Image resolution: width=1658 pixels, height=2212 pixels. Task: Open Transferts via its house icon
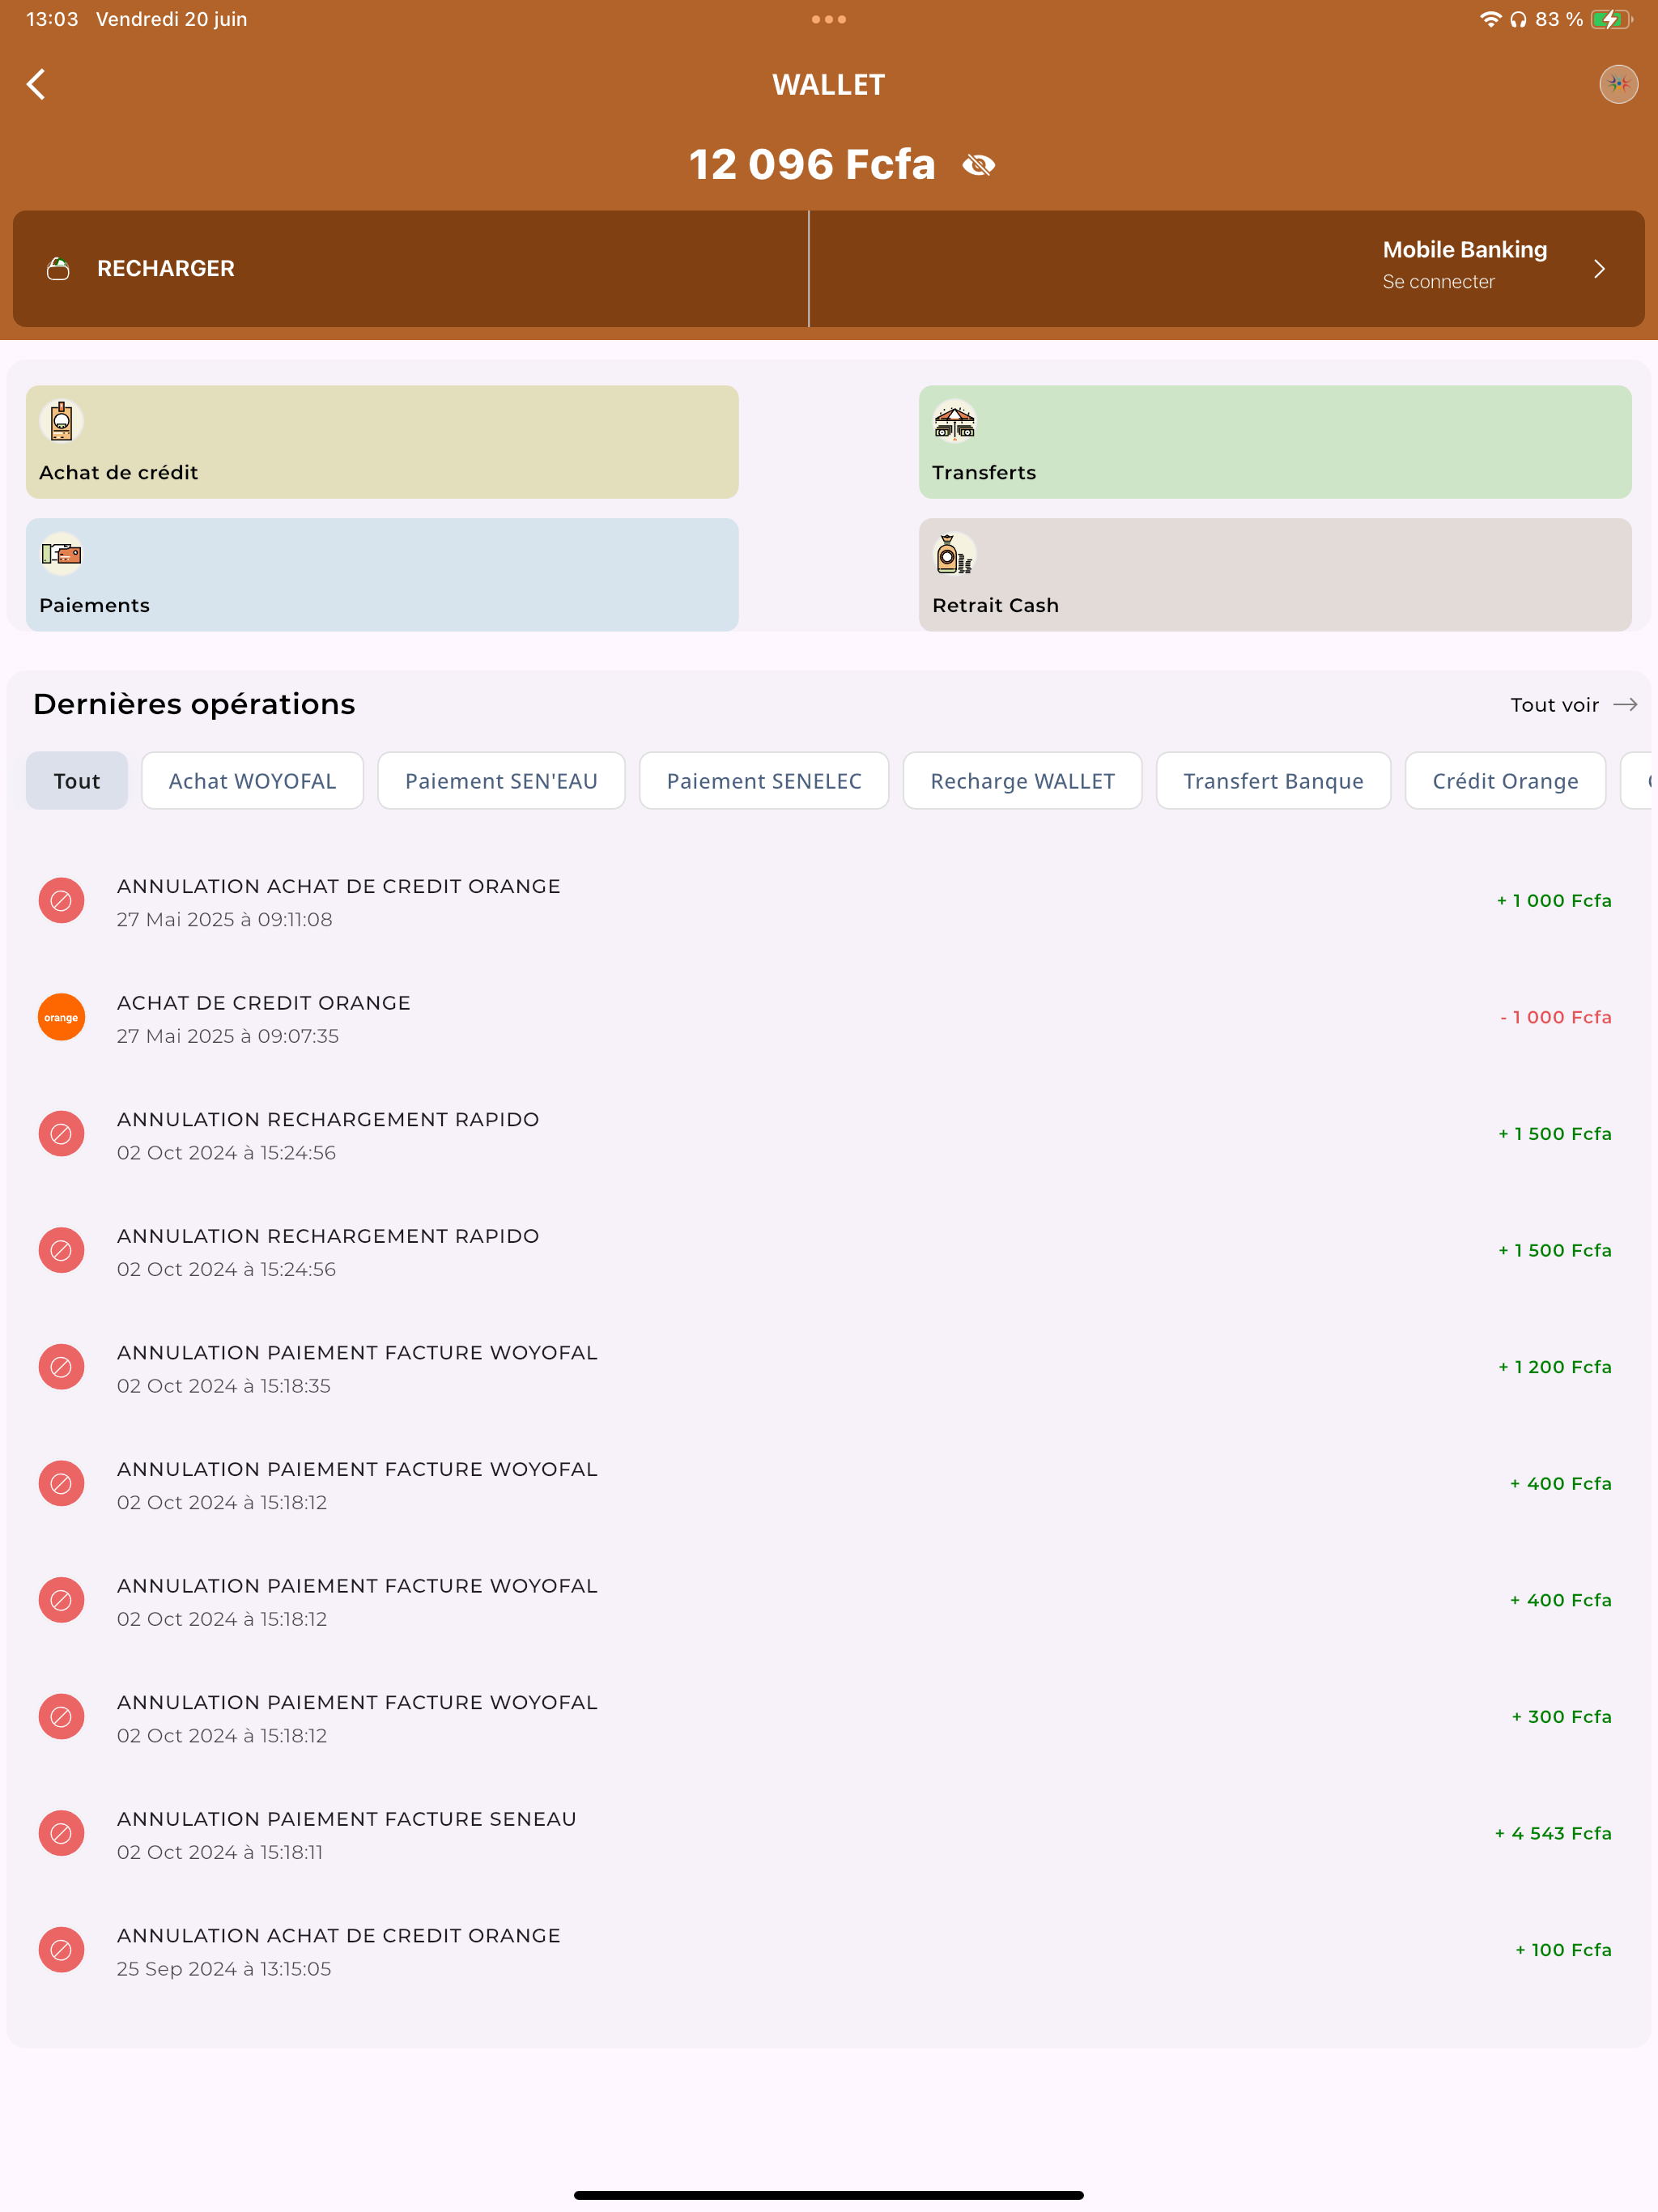[x=954, y=421]
